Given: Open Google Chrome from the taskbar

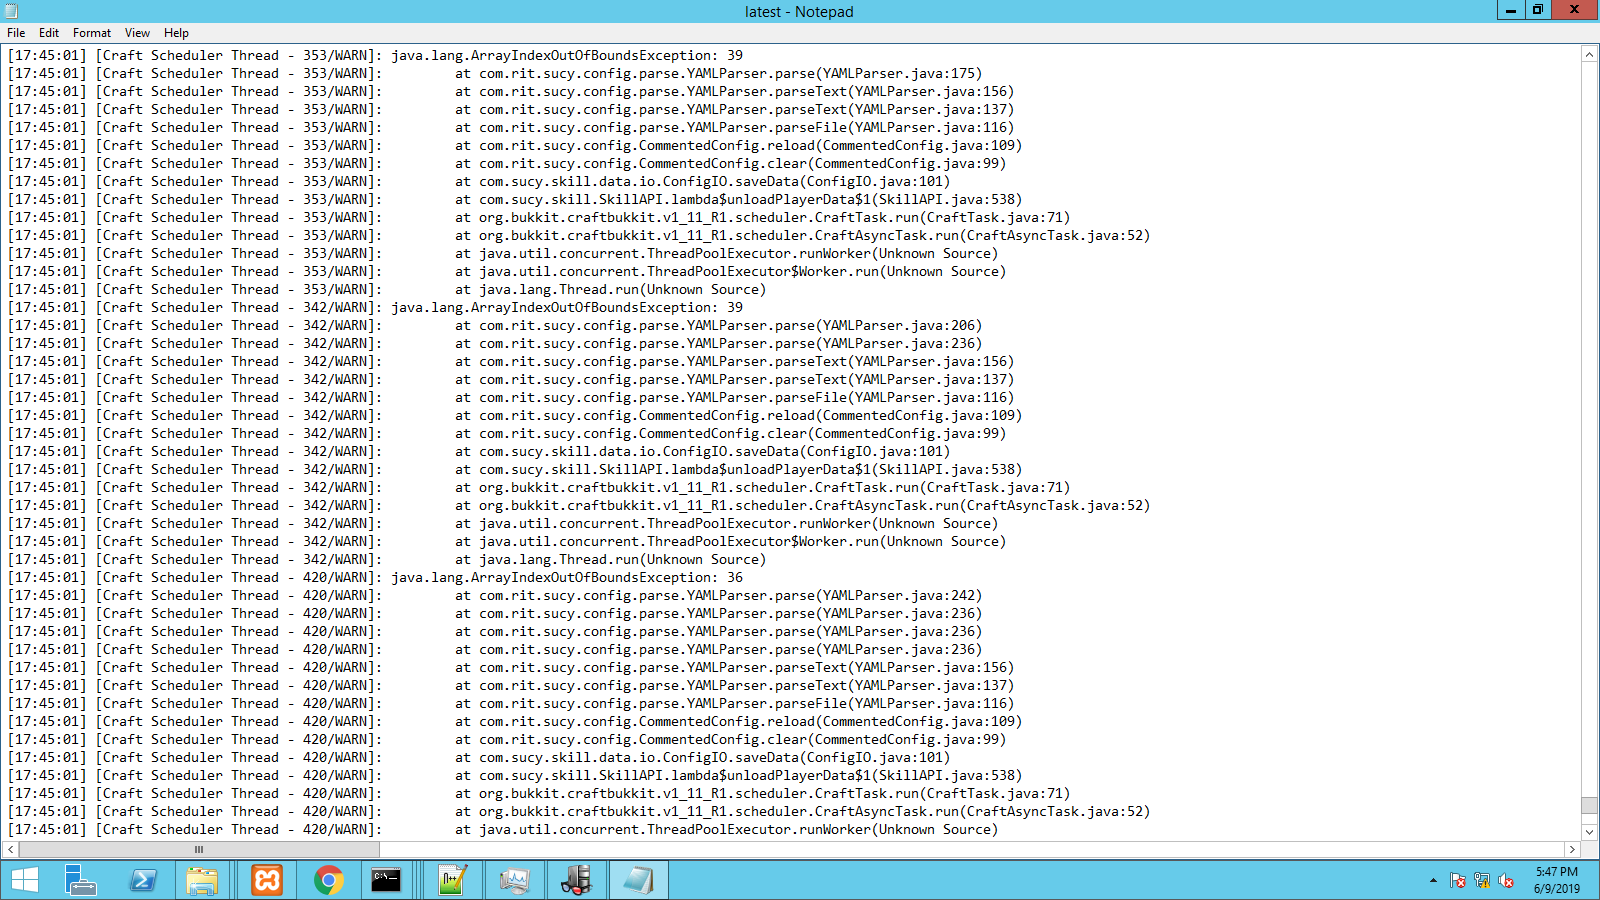Looking at the screenshot, I should 328,880.
